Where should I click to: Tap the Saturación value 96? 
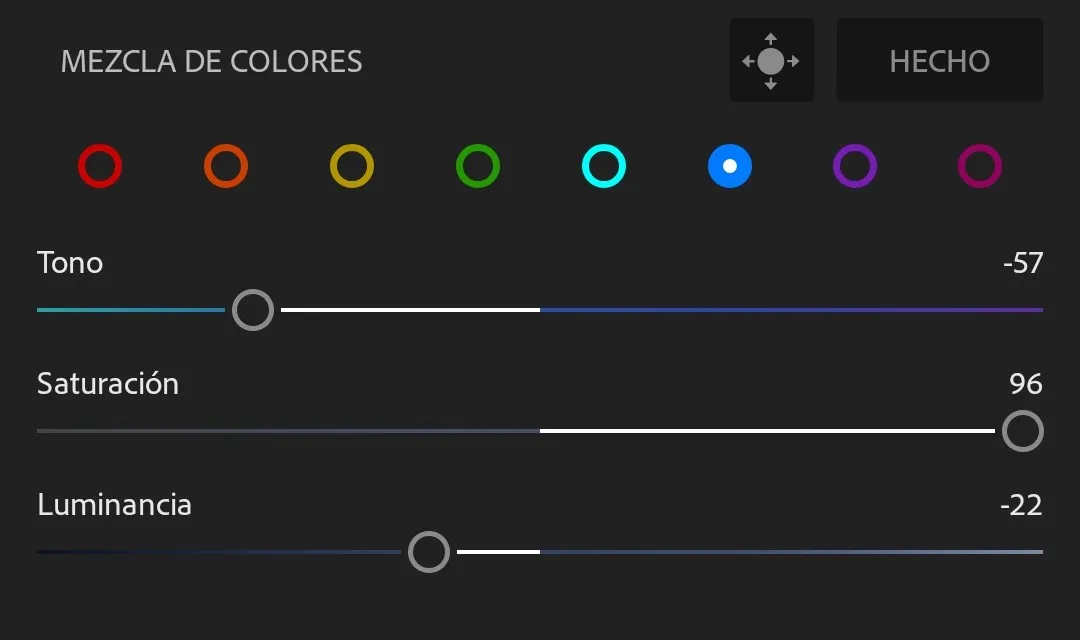coord(1025,384)
